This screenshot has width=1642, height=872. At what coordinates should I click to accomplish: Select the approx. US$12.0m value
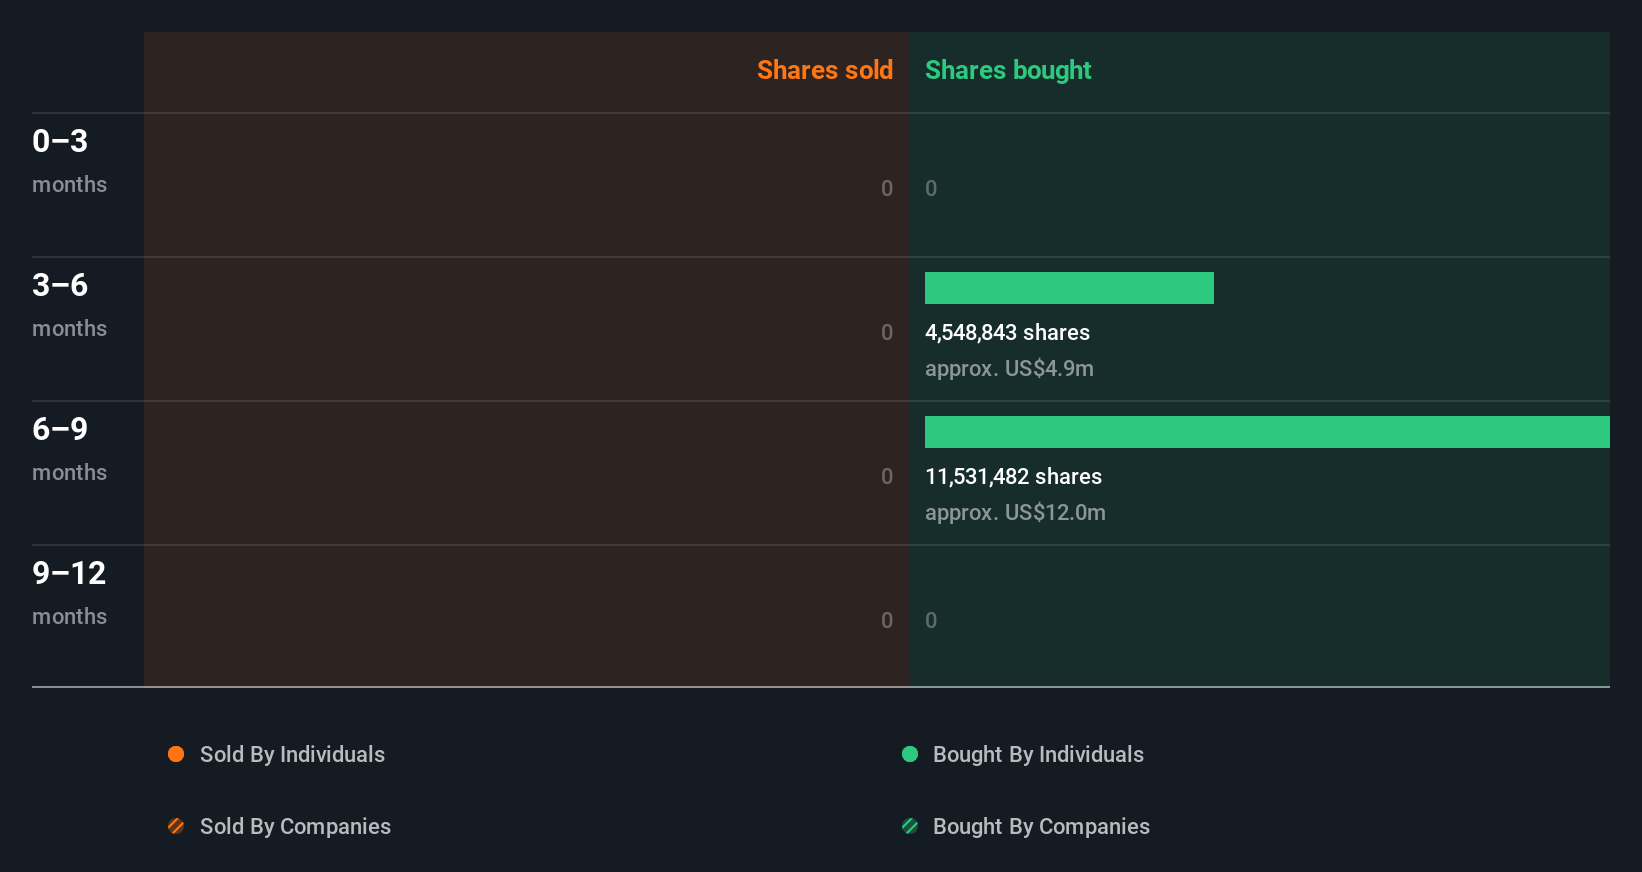pos(1015,513)
